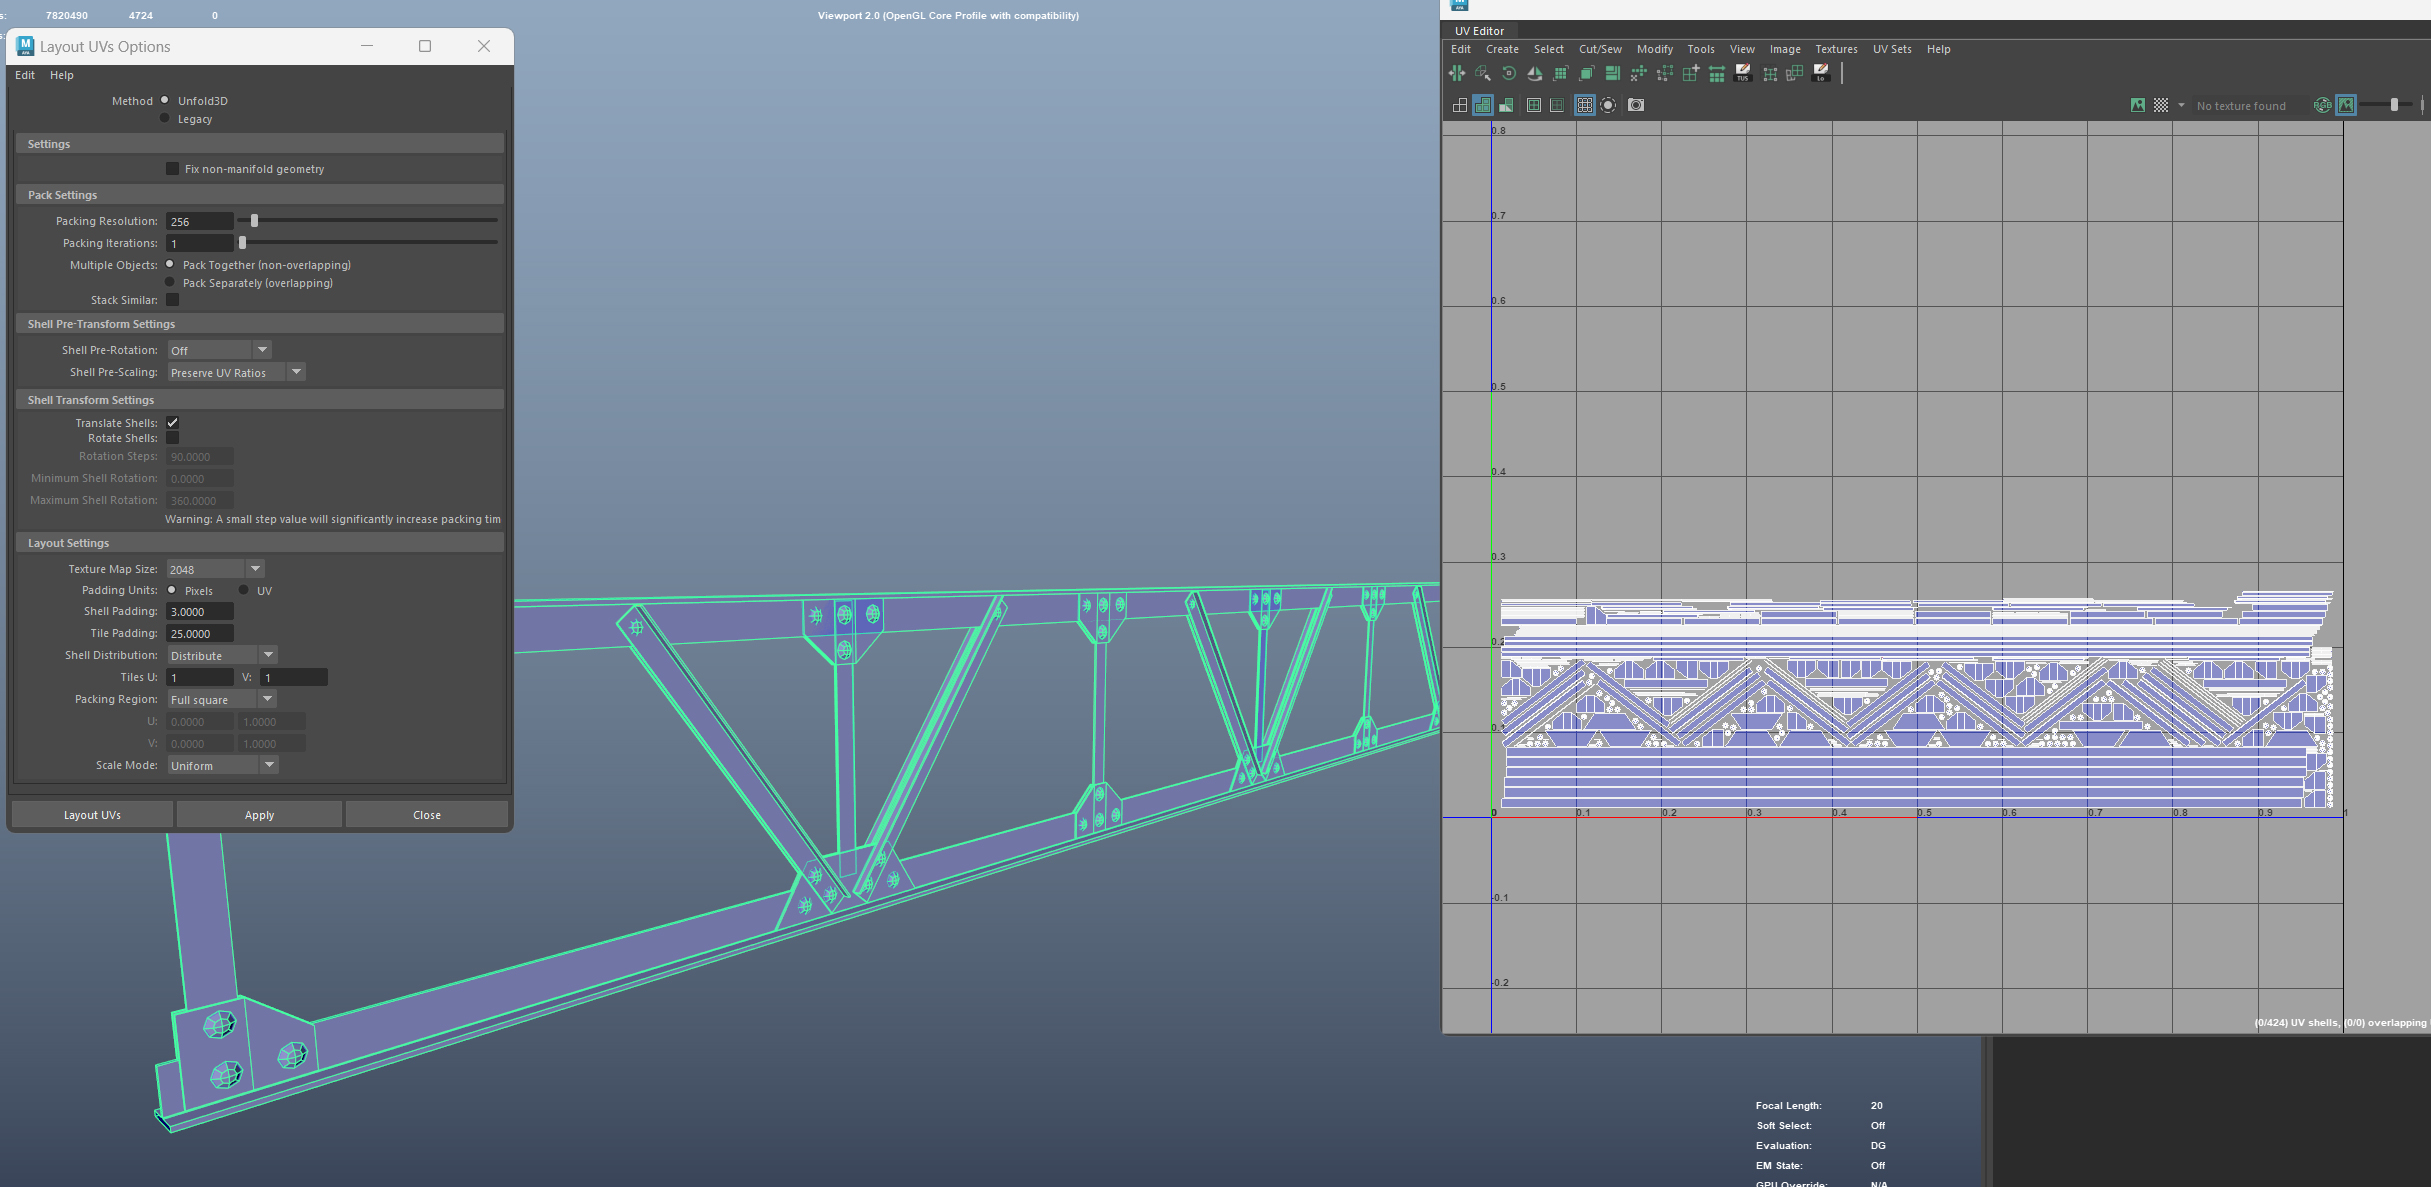
Task: Click the Apply button
Action: [259, 815]
